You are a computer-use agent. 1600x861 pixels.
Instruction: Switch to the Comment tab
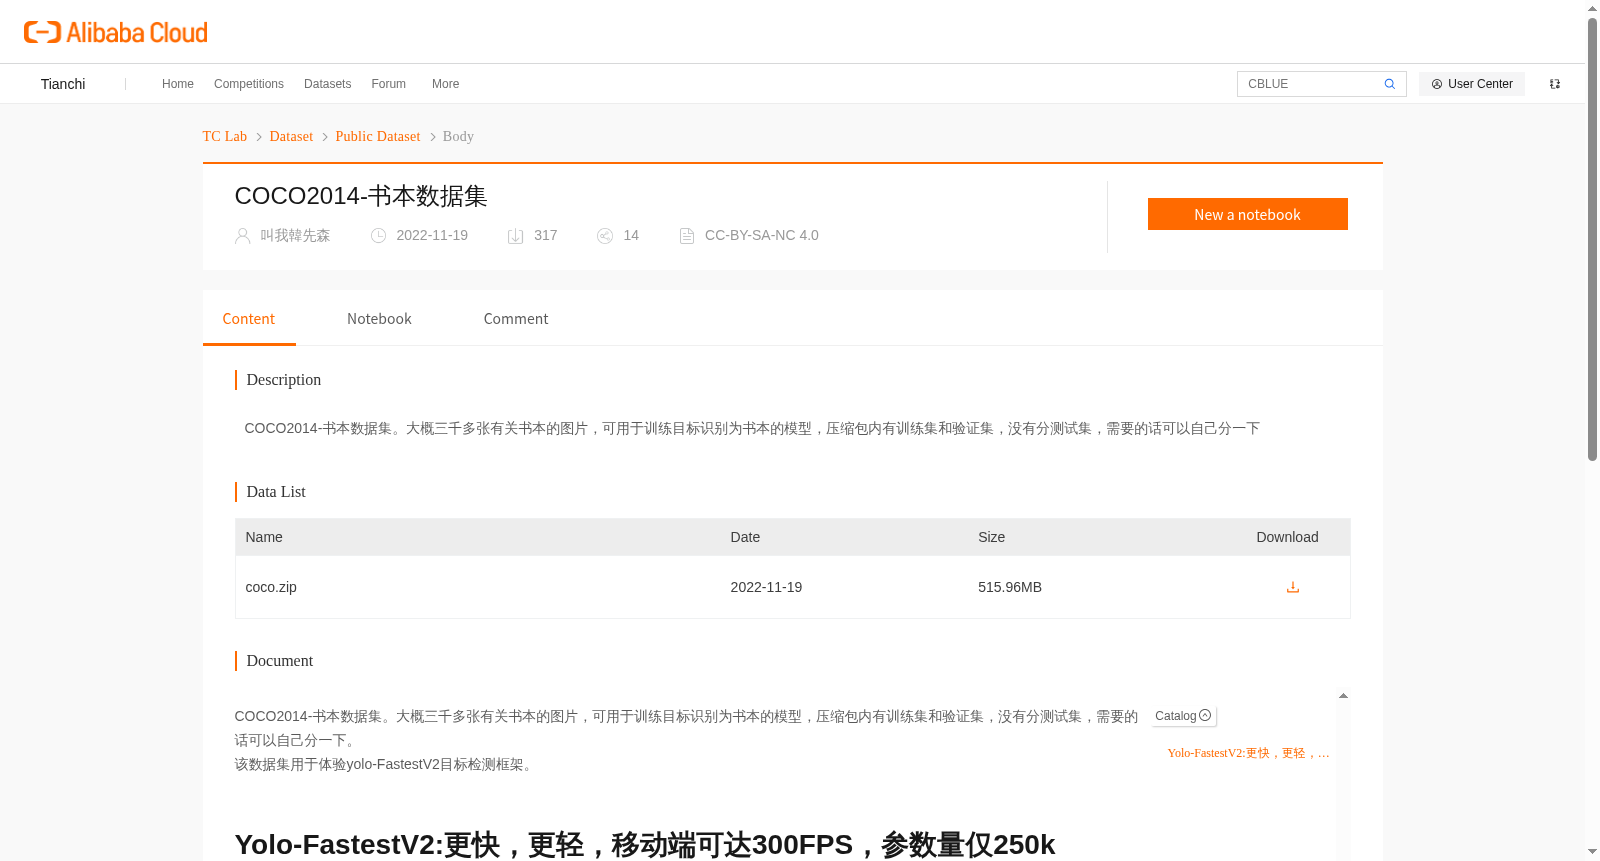click(516, 319)
